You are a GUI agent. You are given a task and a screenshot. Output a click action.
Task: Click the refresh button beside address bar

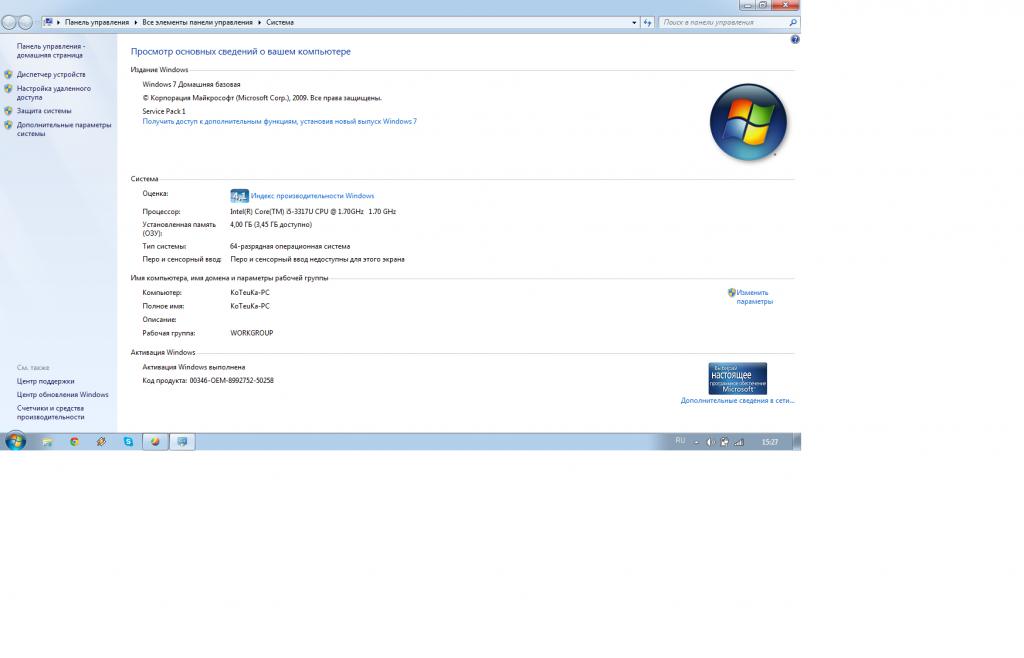click(647, 22)
